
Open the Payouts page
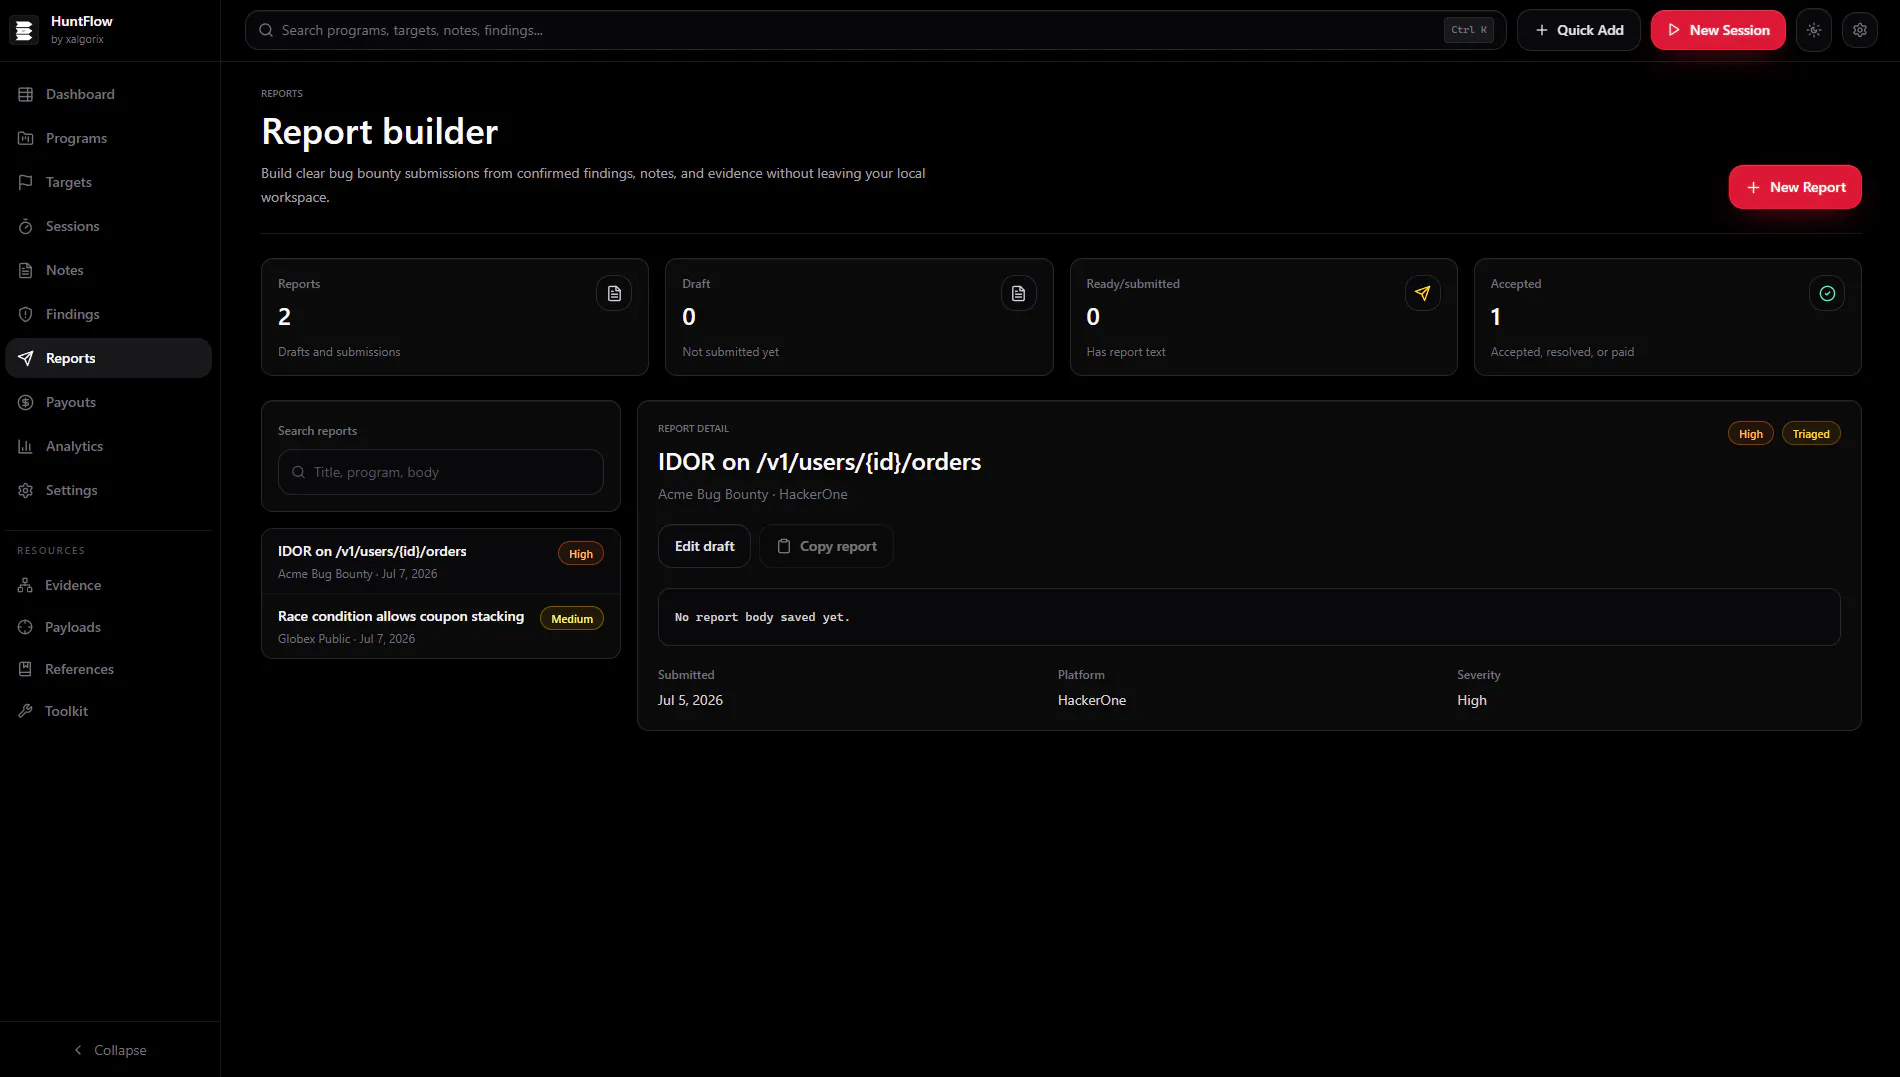[x=108, y=402]
